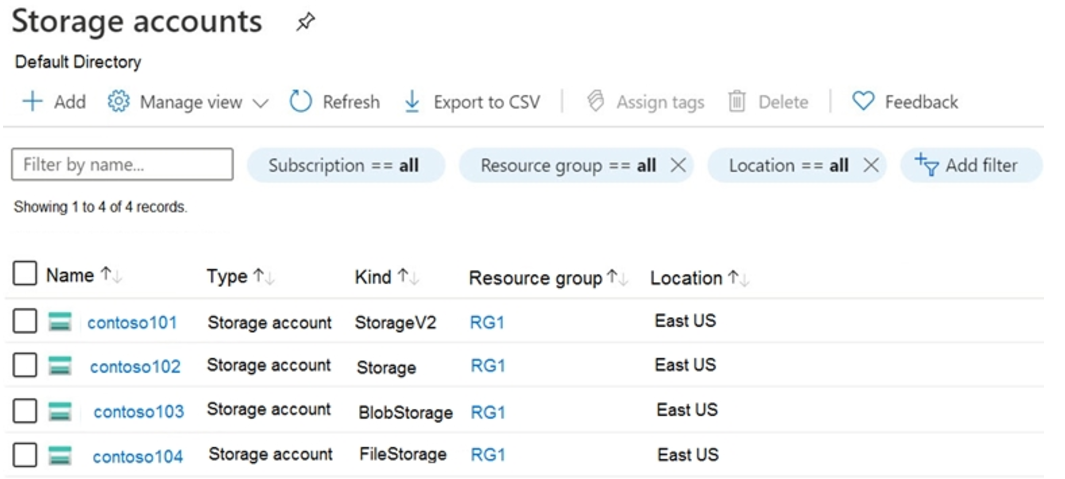Click the pin icon beside Storage accounts title
Image resolution: width=1065 pixels, height=479 pixels.
tap(306, 22)
